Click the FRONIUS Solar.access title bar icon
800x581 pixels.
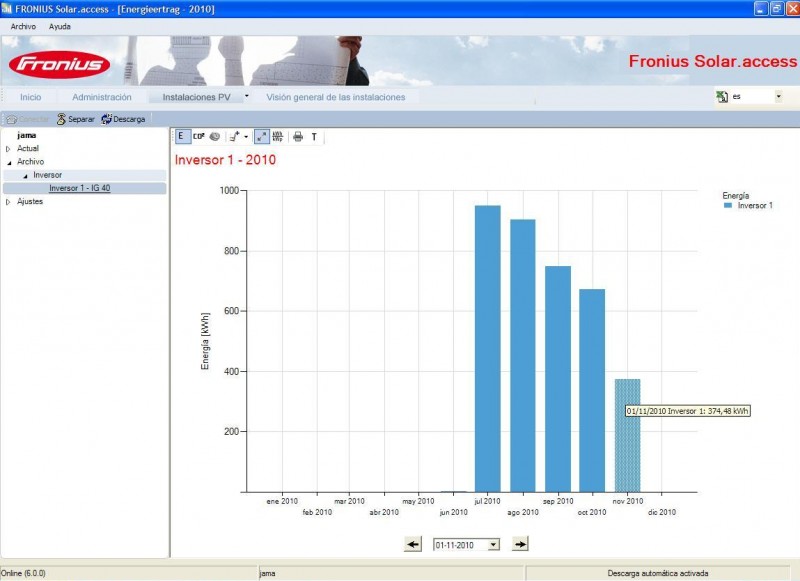(7, 9)
